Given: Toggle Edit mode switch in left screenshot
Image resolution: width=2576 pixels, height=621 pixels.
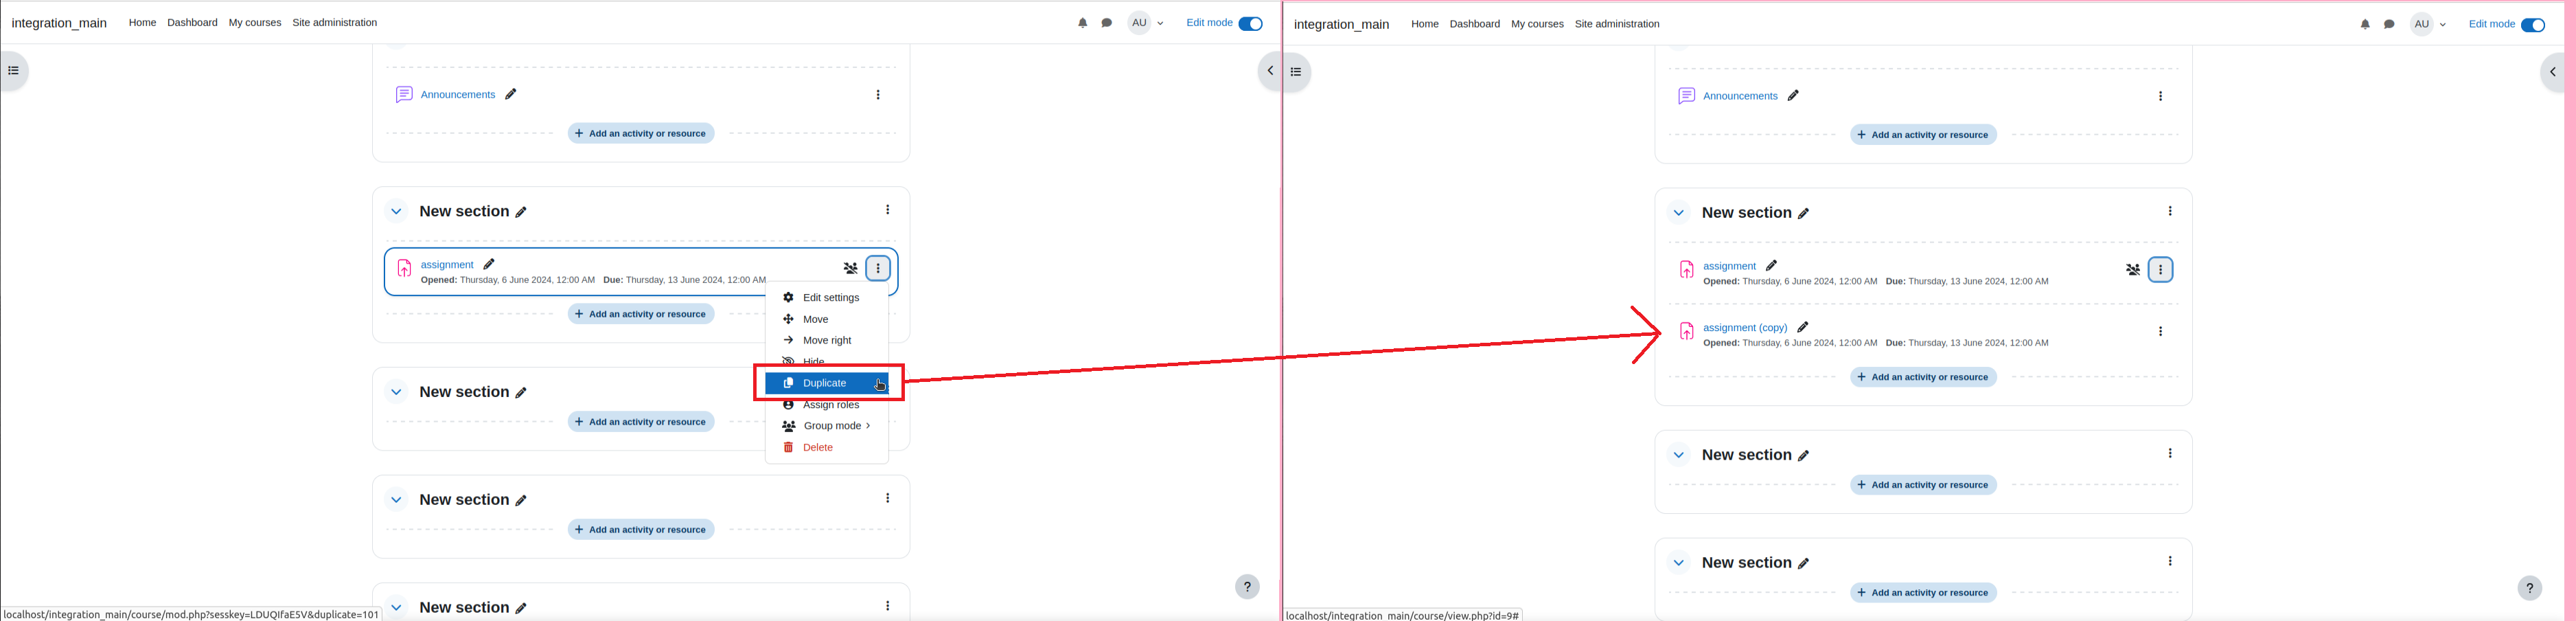Looking at the screenshot, I should coord(1250,23).
